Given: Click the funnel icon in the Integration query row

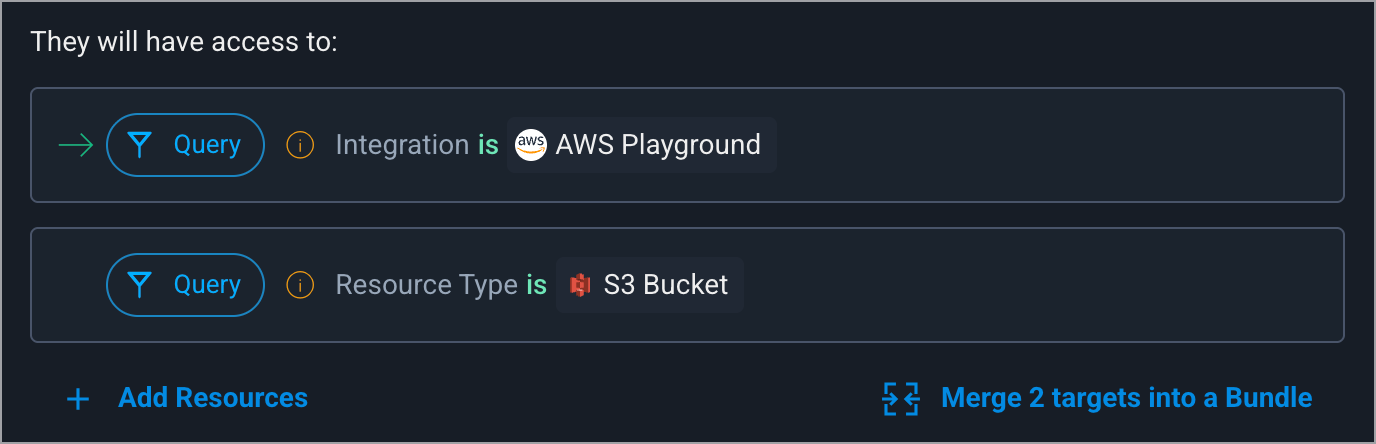Looking at the screenshot, I should point(140,145).
